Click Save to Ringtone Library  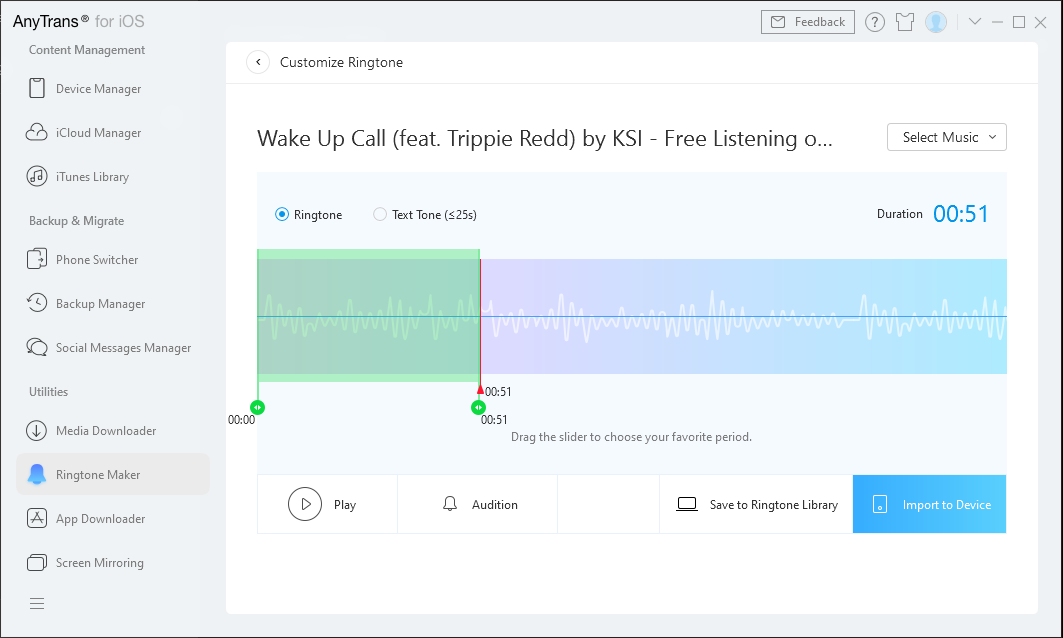tap(756, 505)
